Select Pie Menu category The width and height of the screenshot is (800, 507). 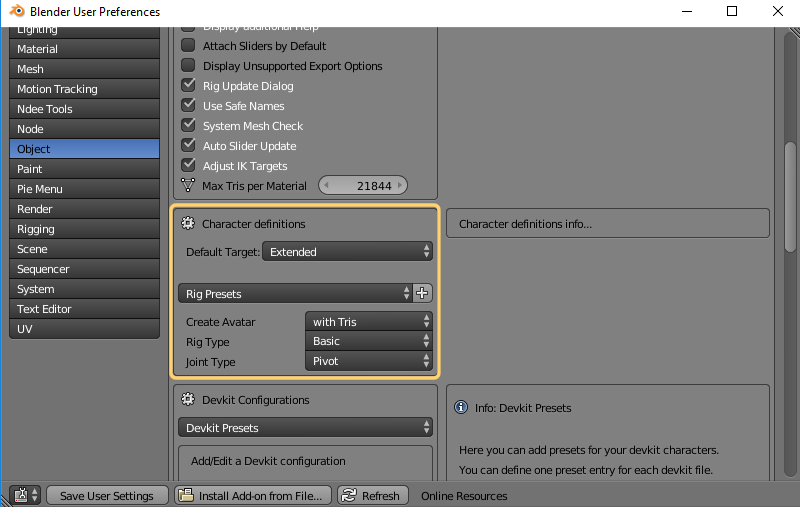point(85,189)
